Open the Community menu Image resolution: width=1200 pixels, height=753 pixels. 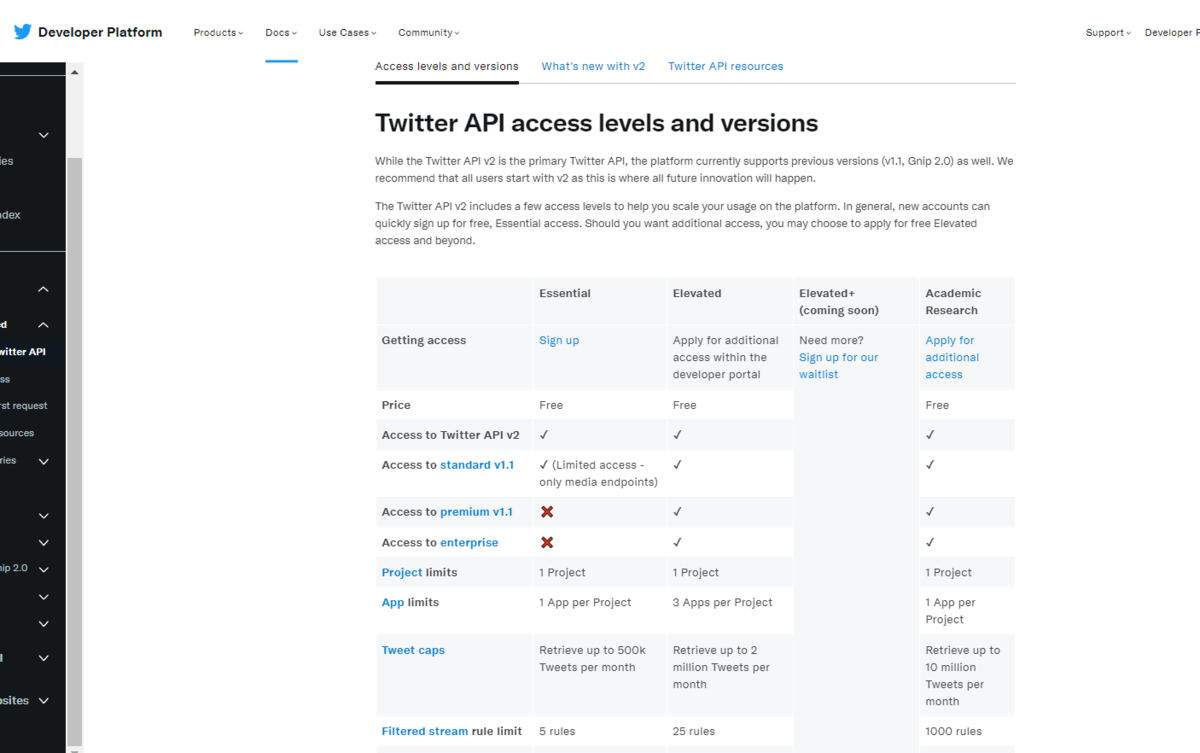[x=428, y=33]
